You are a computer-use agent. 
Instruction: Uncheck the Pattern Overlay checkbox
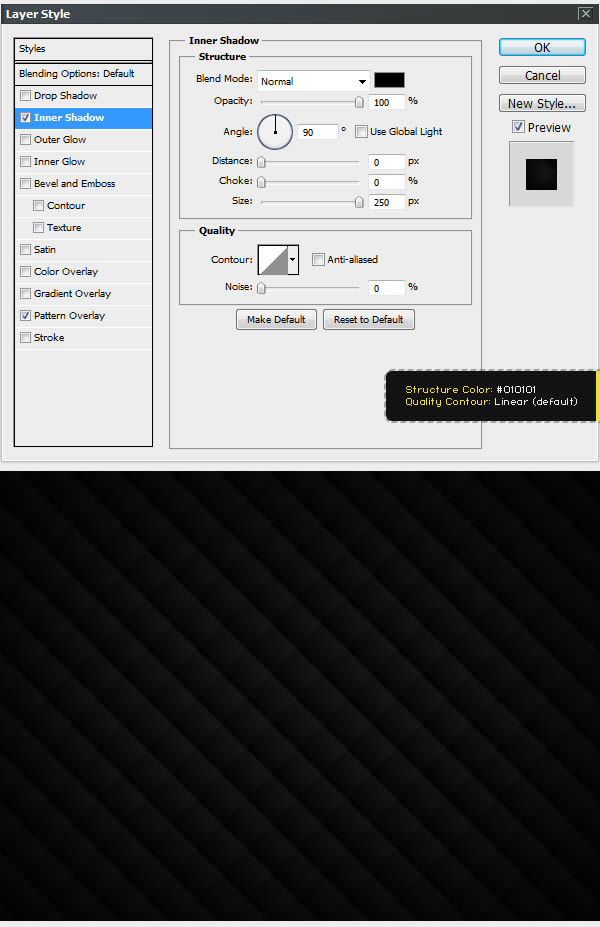point(25,316)
